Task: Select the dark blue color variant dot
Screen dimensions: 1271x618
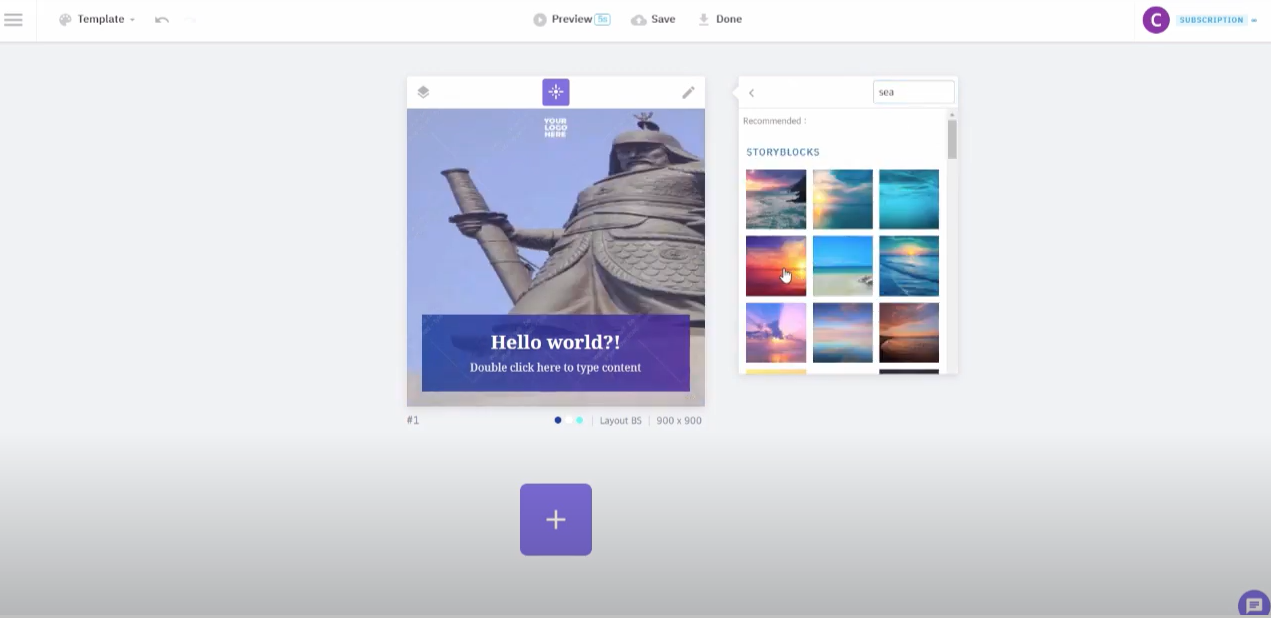Action: click(x=557, y=420)
